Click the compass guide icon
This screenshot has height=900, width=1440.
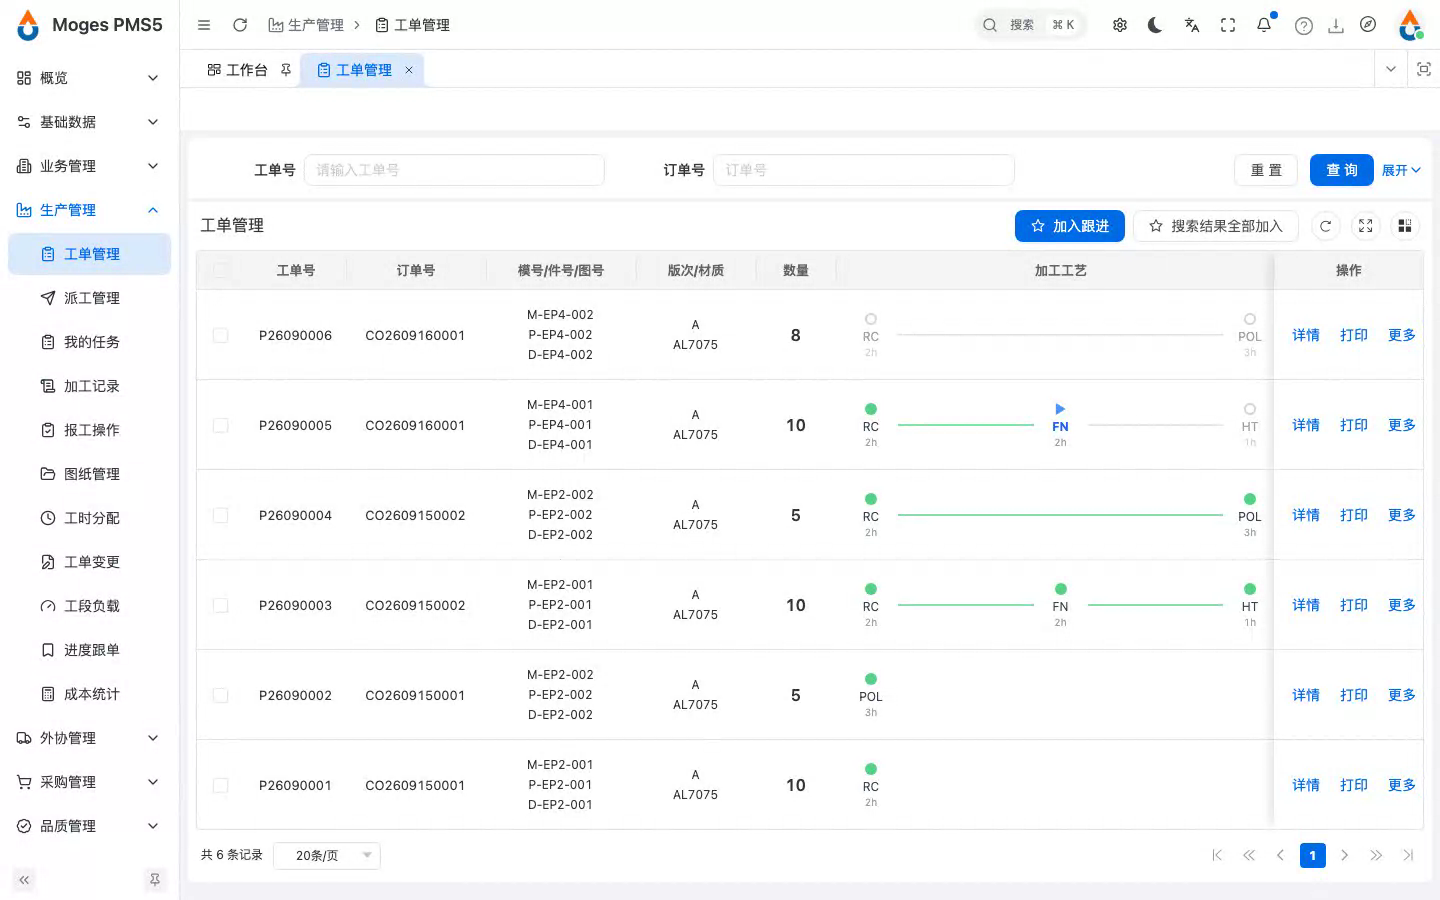(1368, 25)
